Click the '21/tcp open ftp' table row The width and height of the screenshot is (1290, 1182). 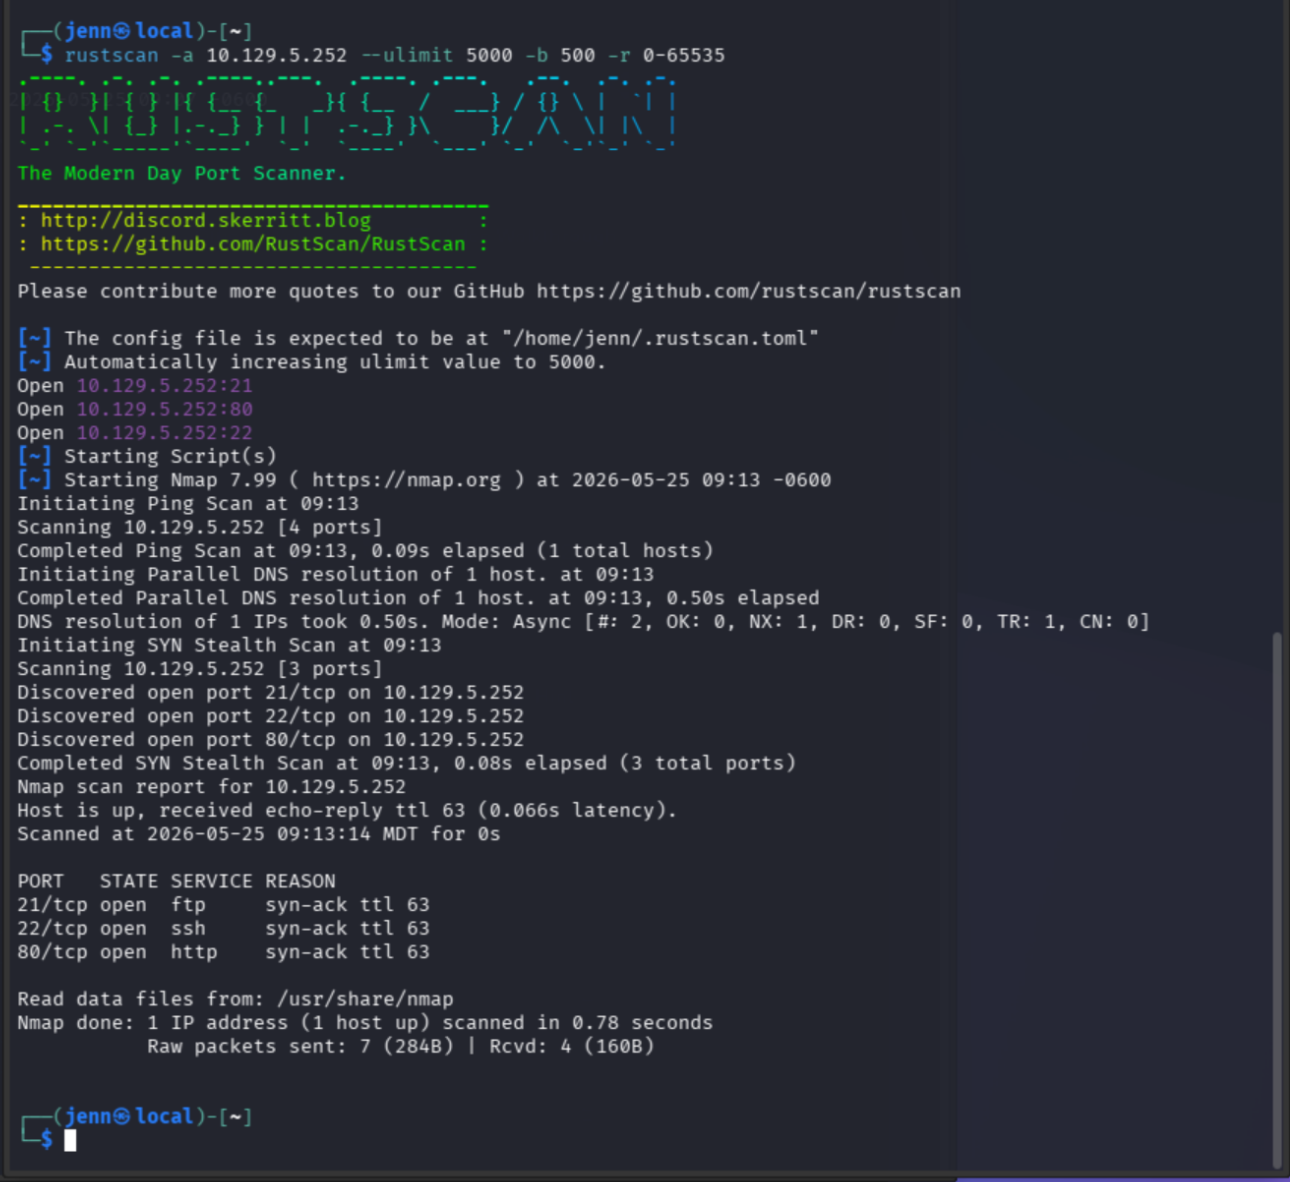tap(223, 905)
